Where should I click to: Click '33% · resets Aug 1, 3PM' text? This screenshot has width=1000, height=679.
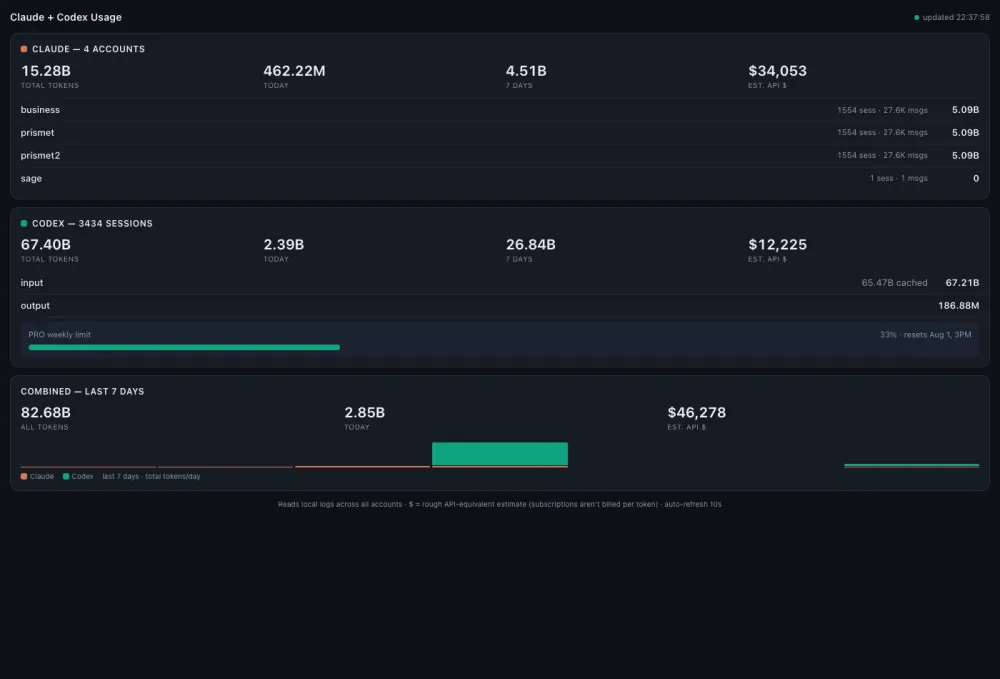[x=925, y=335]
